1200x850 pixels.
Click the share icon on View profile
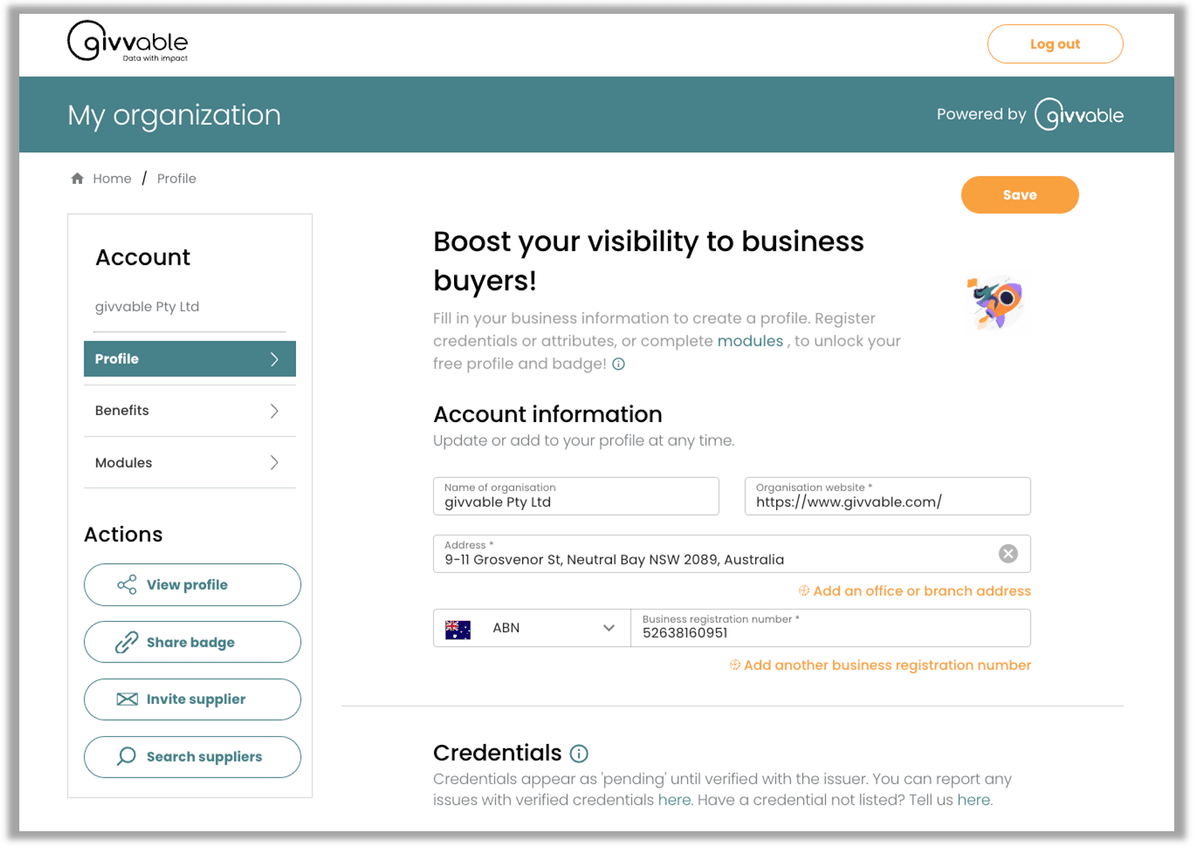127,585
